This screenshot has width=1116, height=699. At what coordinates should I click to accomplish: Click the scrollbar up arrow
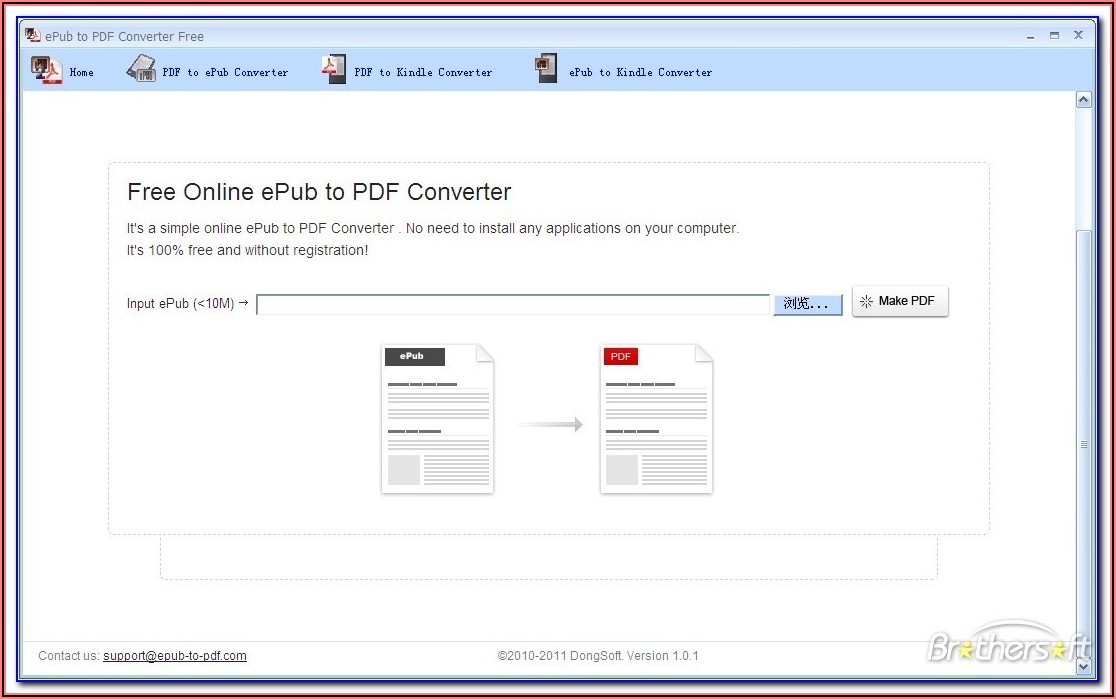pyautogui.click(x=1083, y=100)
